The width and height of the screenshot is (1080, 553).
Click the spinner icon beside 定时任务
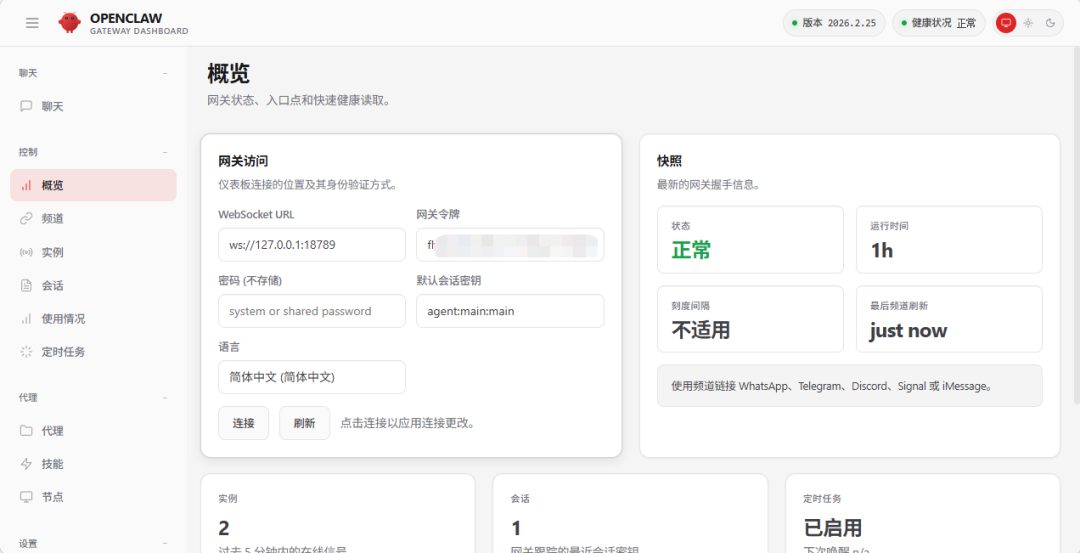coord(26,351)
